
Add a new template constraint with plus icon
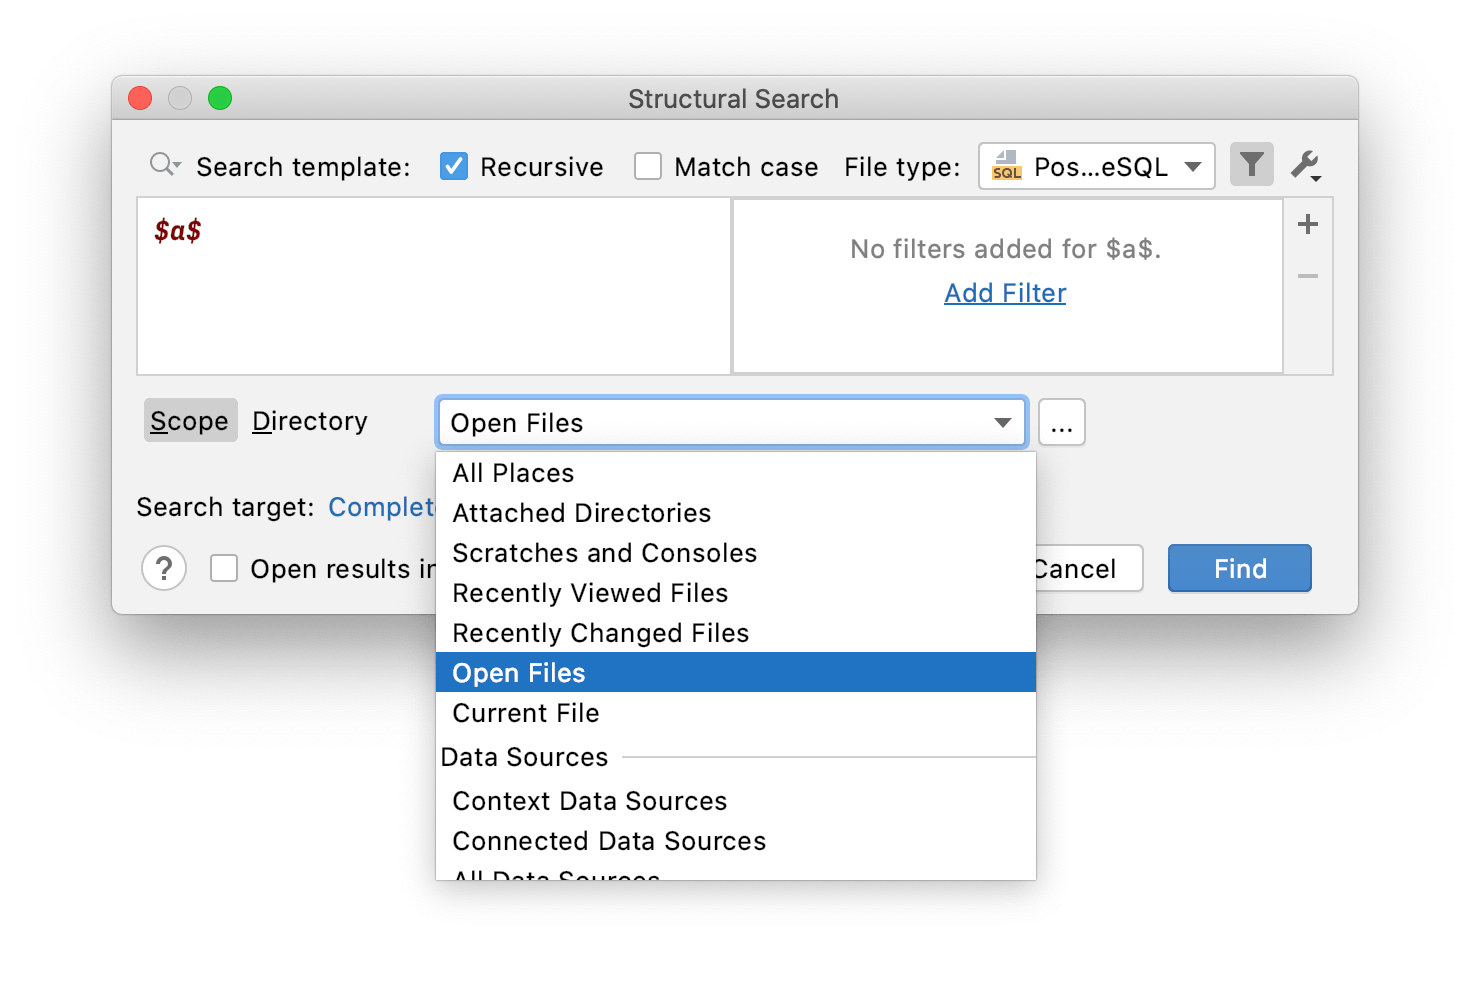coord(1307,224)
